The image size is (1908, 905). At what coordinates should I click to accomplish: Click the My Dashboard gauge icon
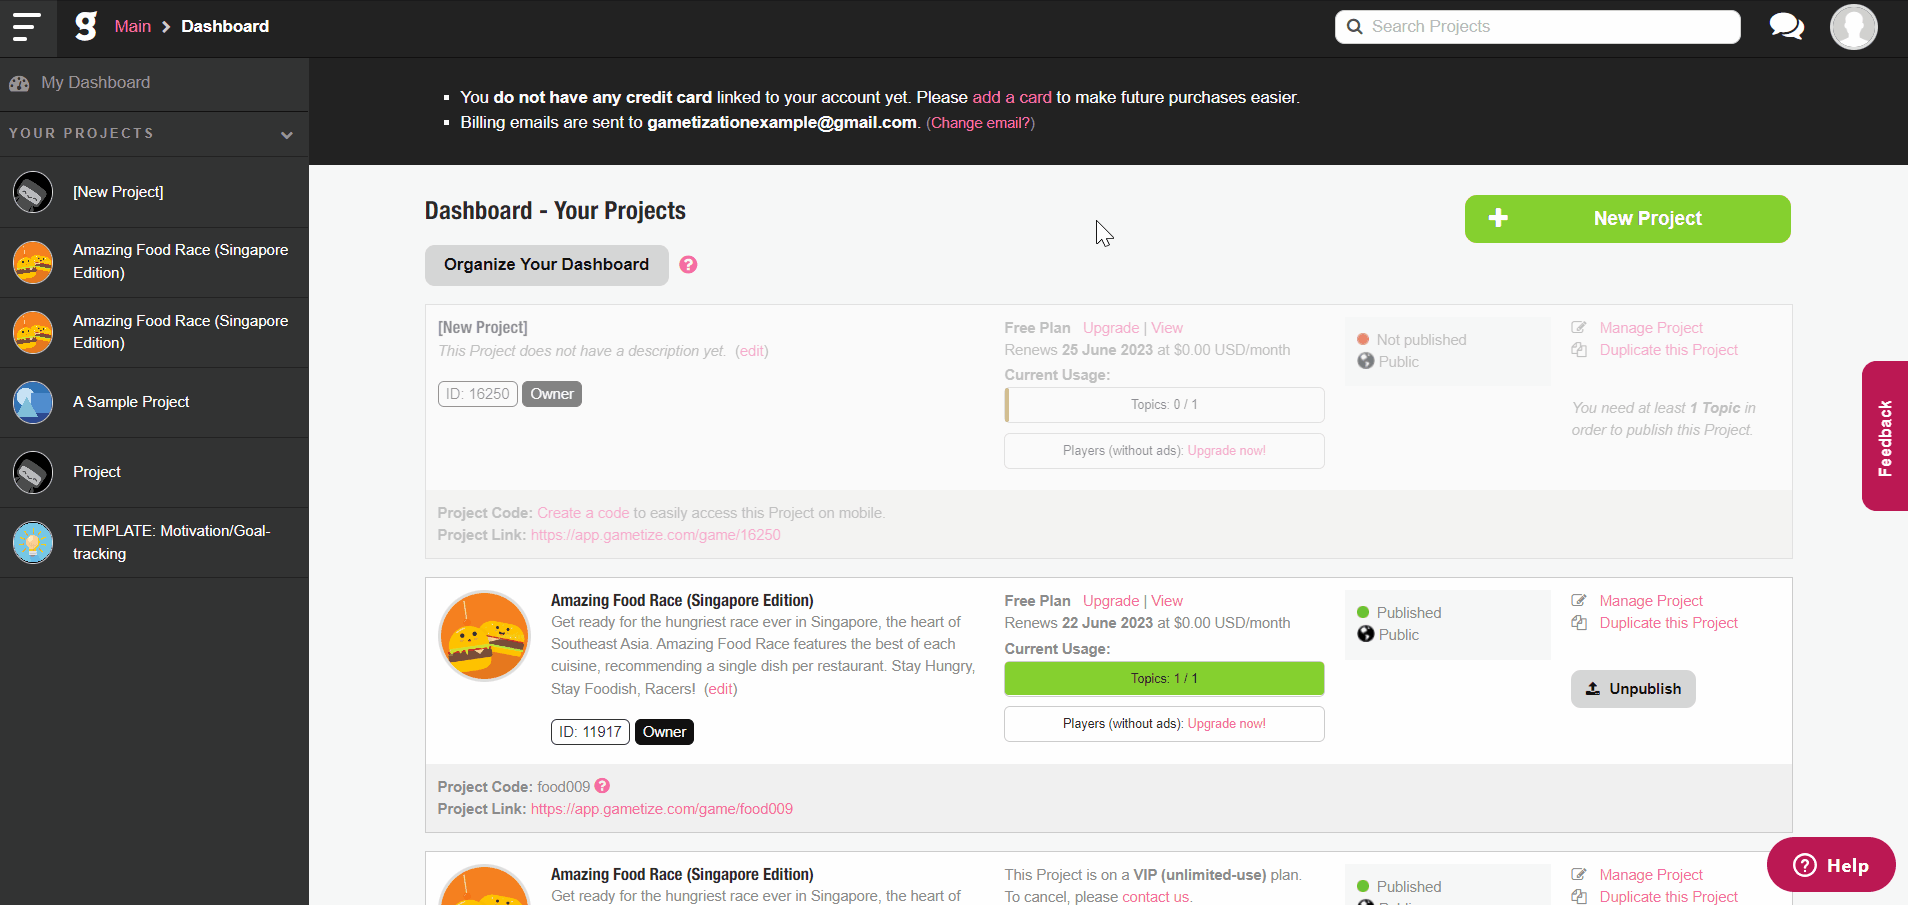(x=19, y=83)
